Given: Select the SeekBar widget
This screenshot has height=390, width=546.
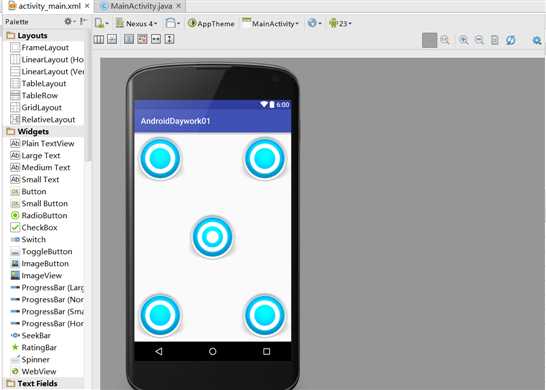Looking at the screenshot, I should 31,335.
